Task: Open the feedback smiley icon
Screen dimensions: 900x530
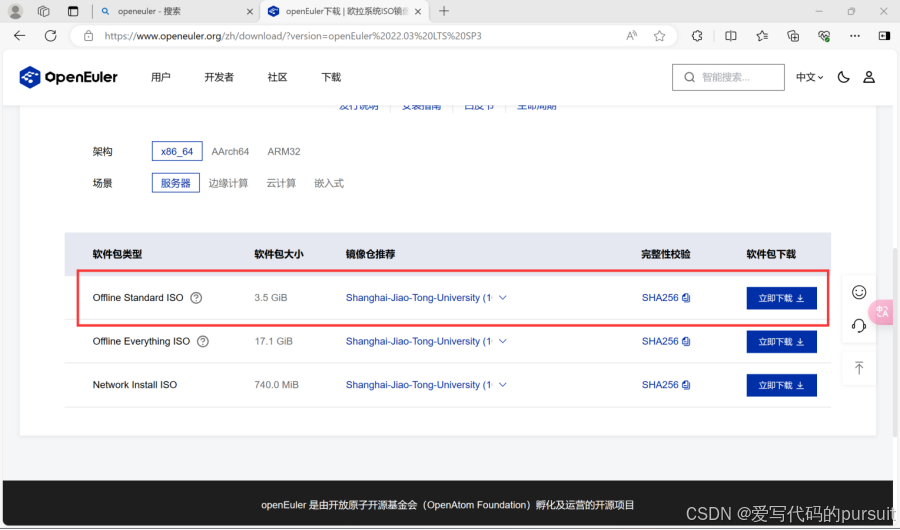Action: tap(859, 292)
